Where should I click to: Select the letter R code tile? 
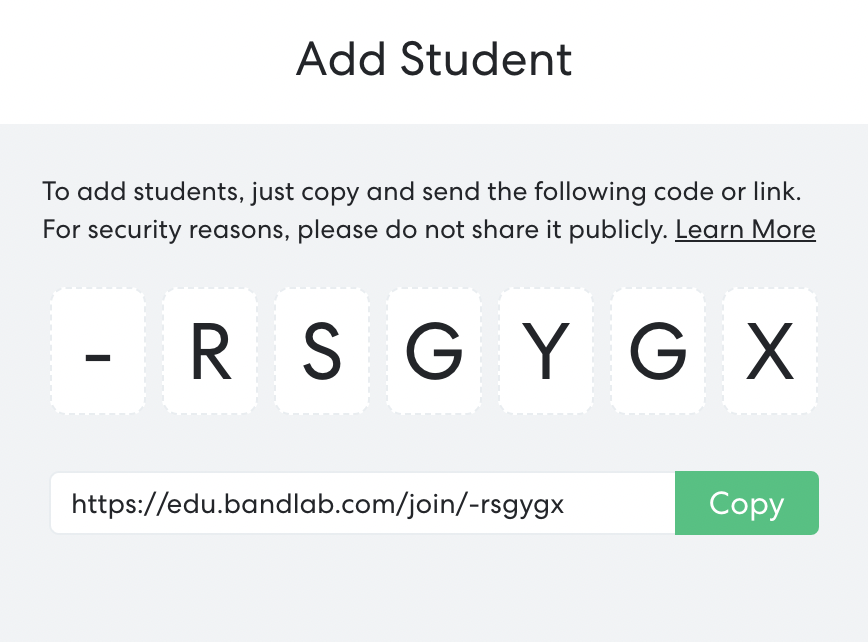click(209, 351)
